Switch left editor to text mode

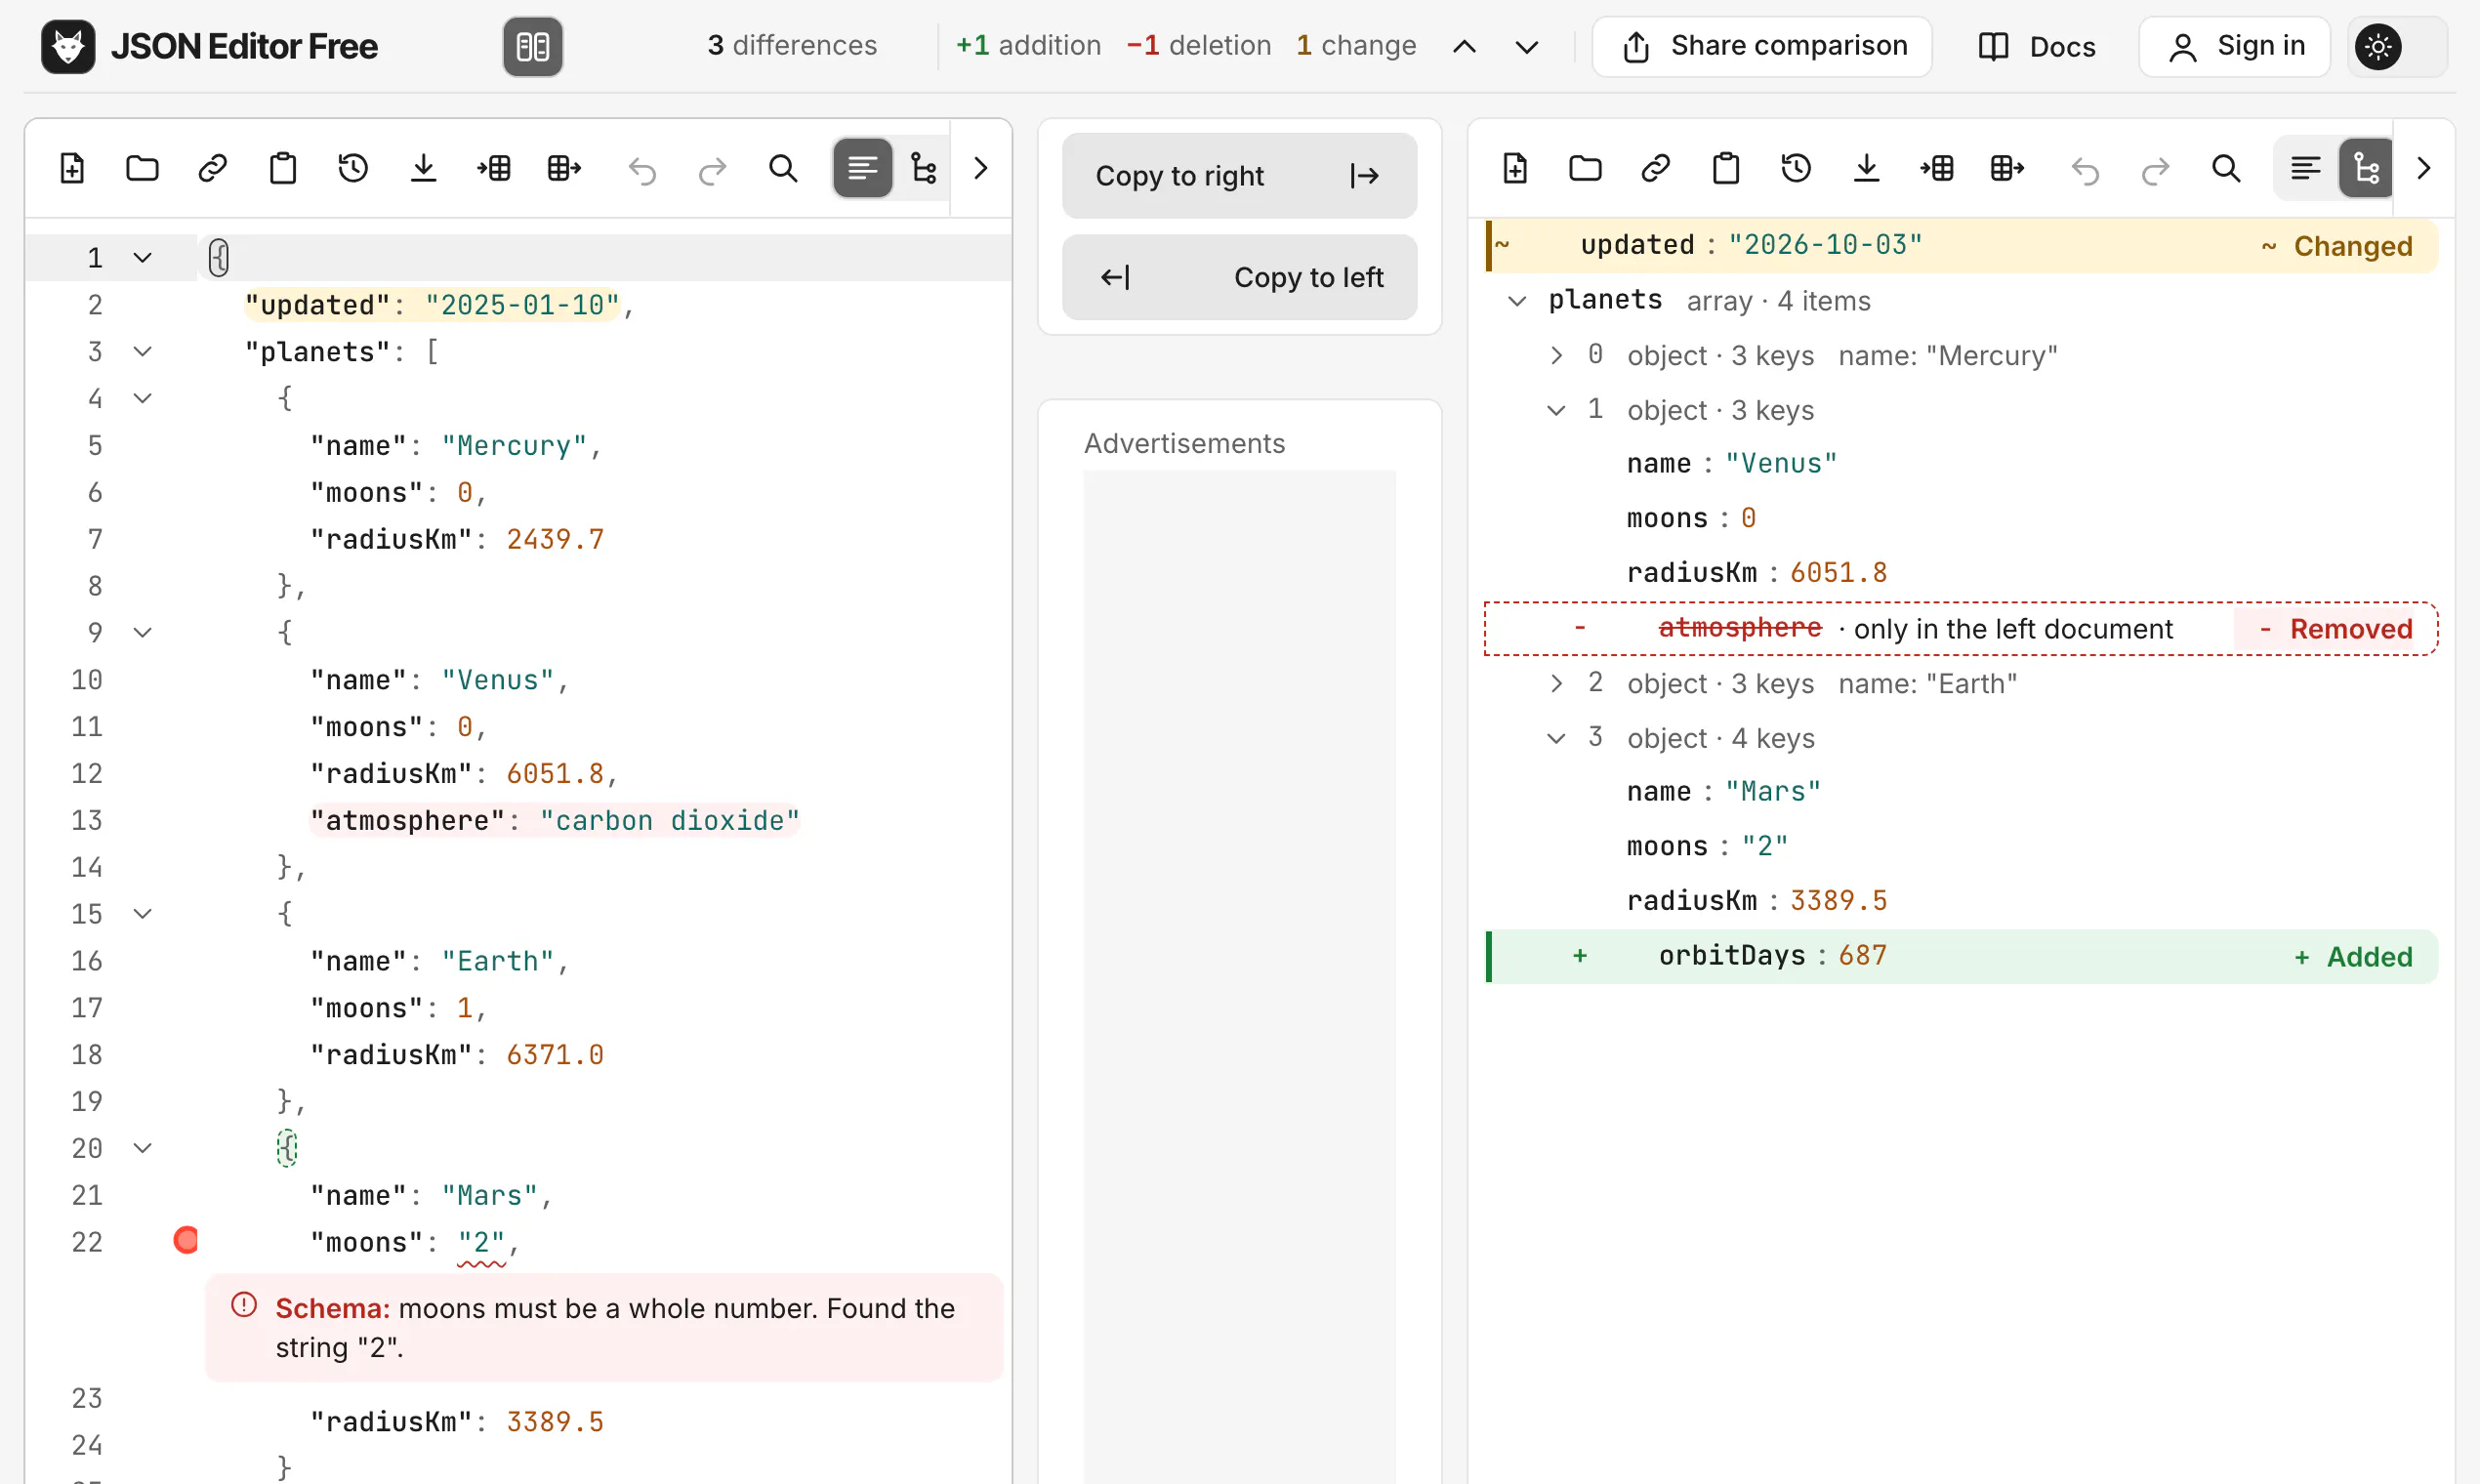pyautogui.click(x=863, y=168)
